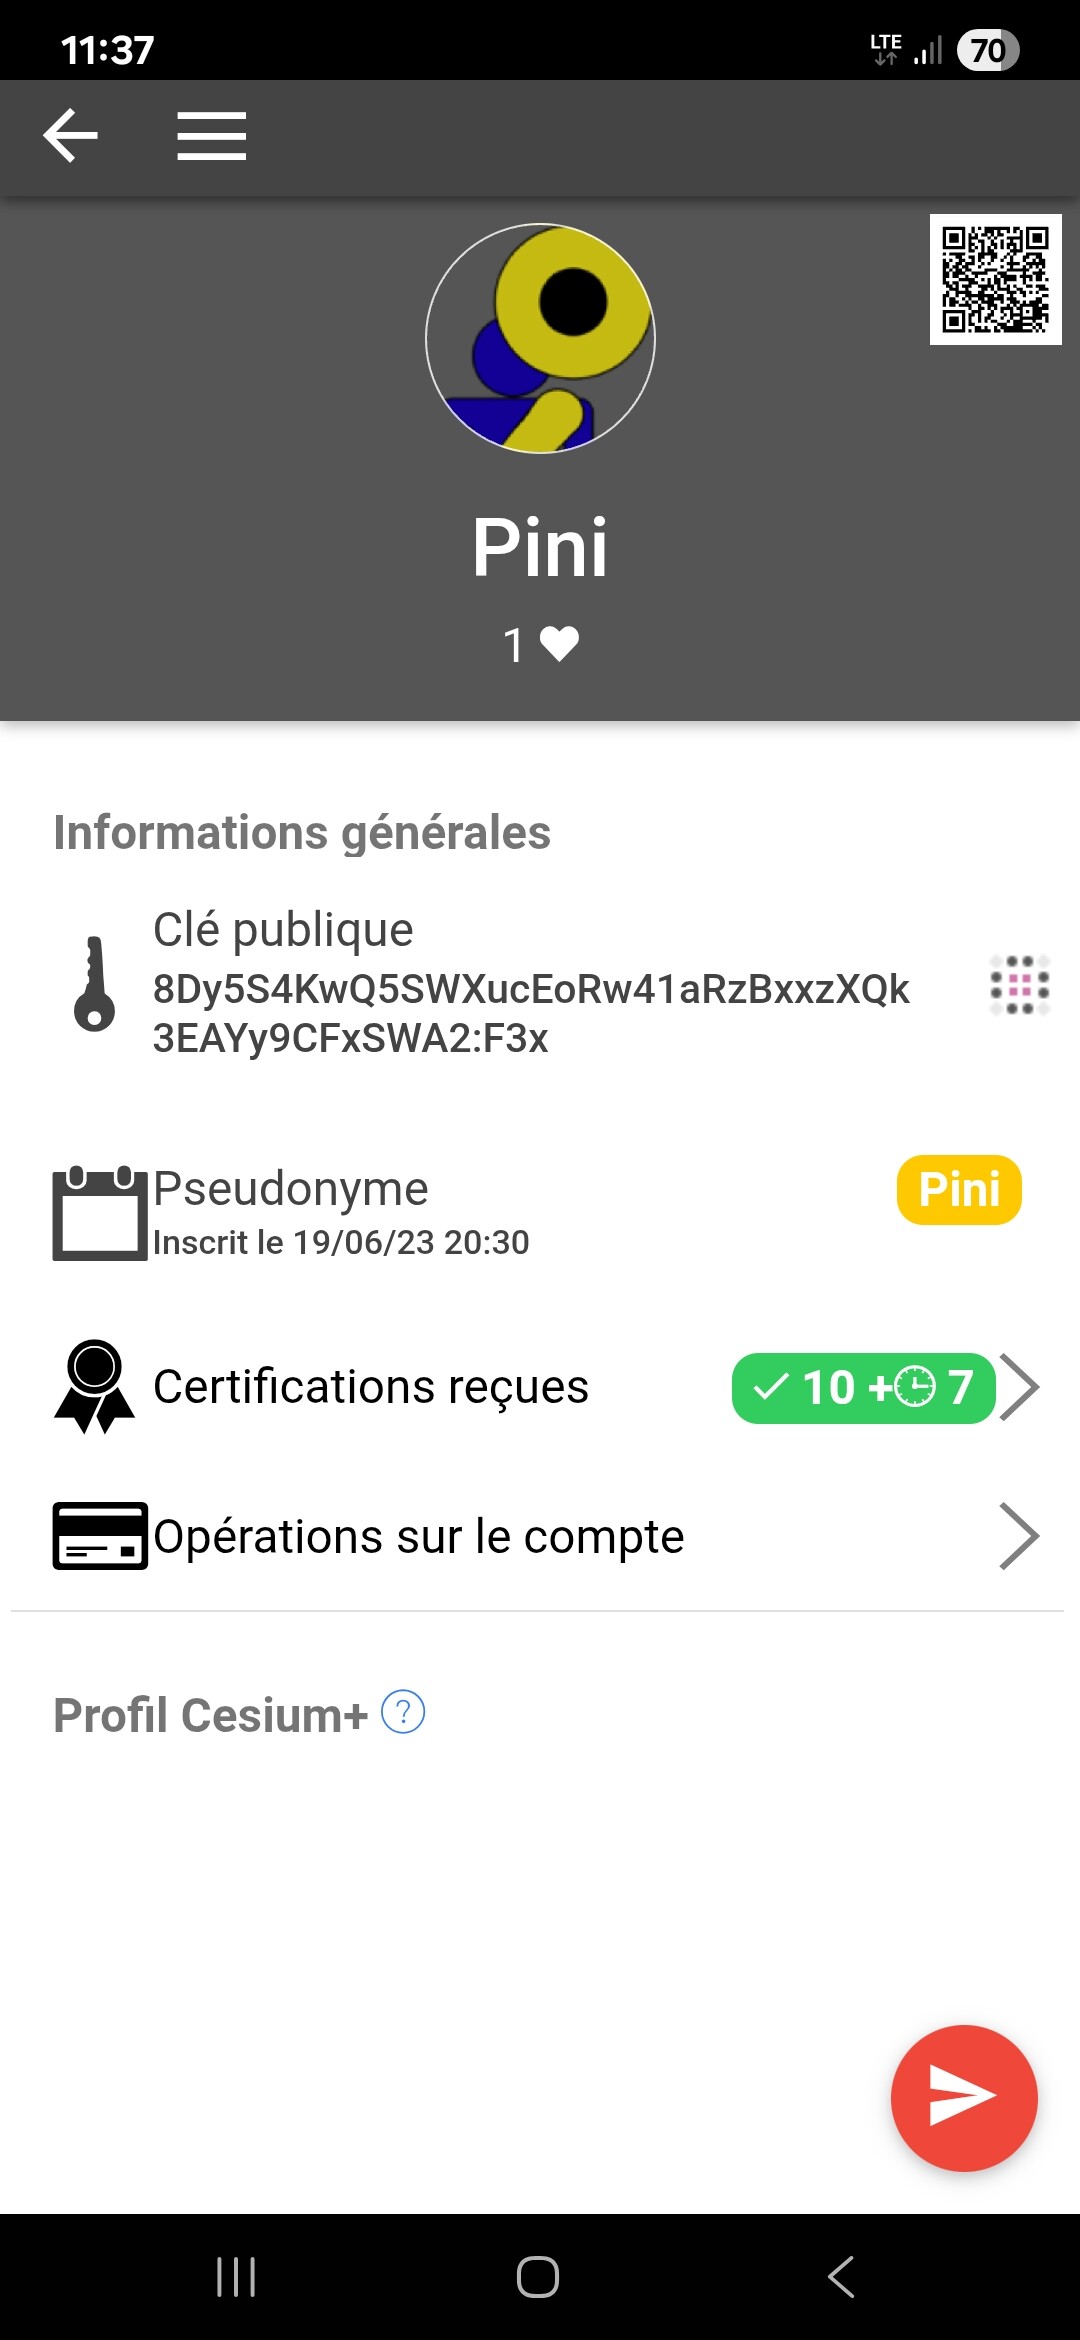The image size is (1080, 2340).
Task: Tap the public key icon
Action: (95, 984)
